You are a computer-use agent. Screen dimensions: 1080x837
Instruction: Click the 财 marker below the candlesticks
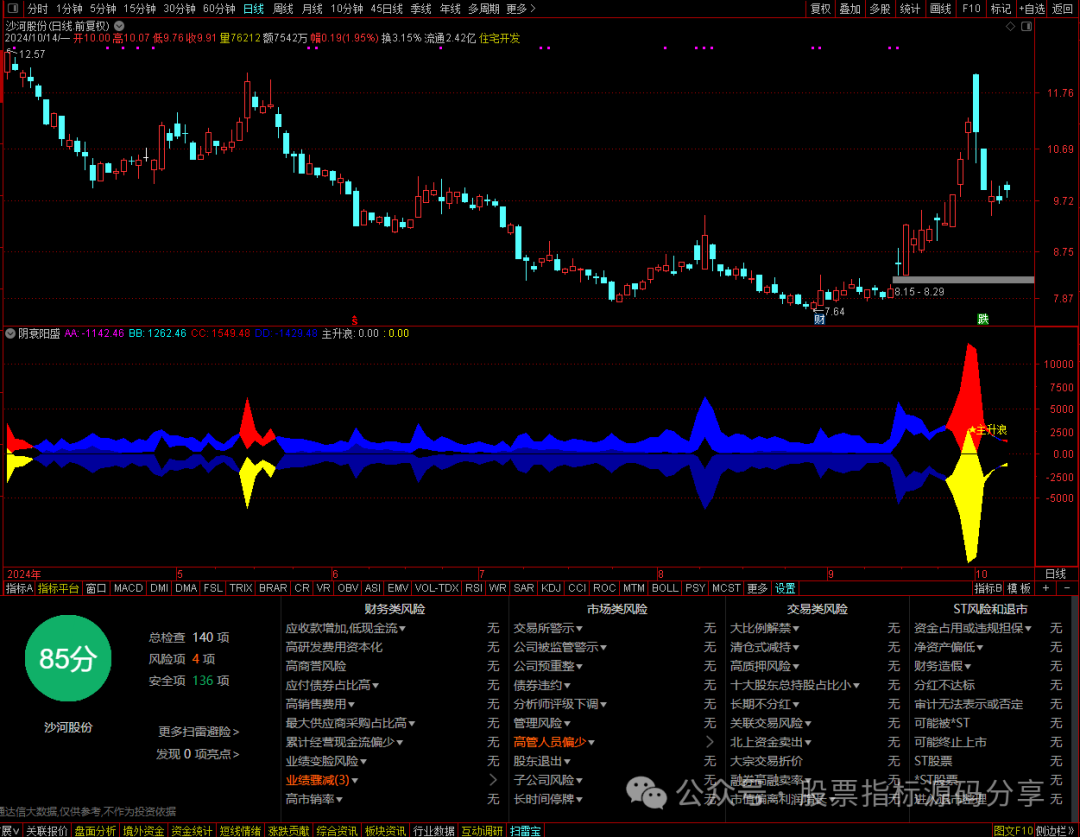pos(819,319)
